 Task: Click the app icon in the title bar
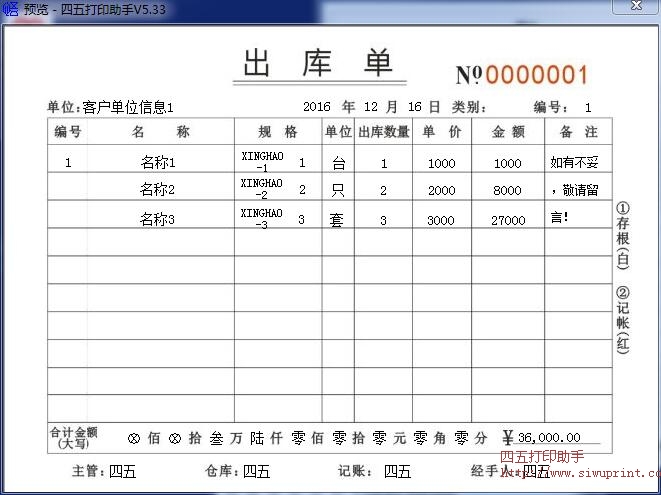point(10,11)
